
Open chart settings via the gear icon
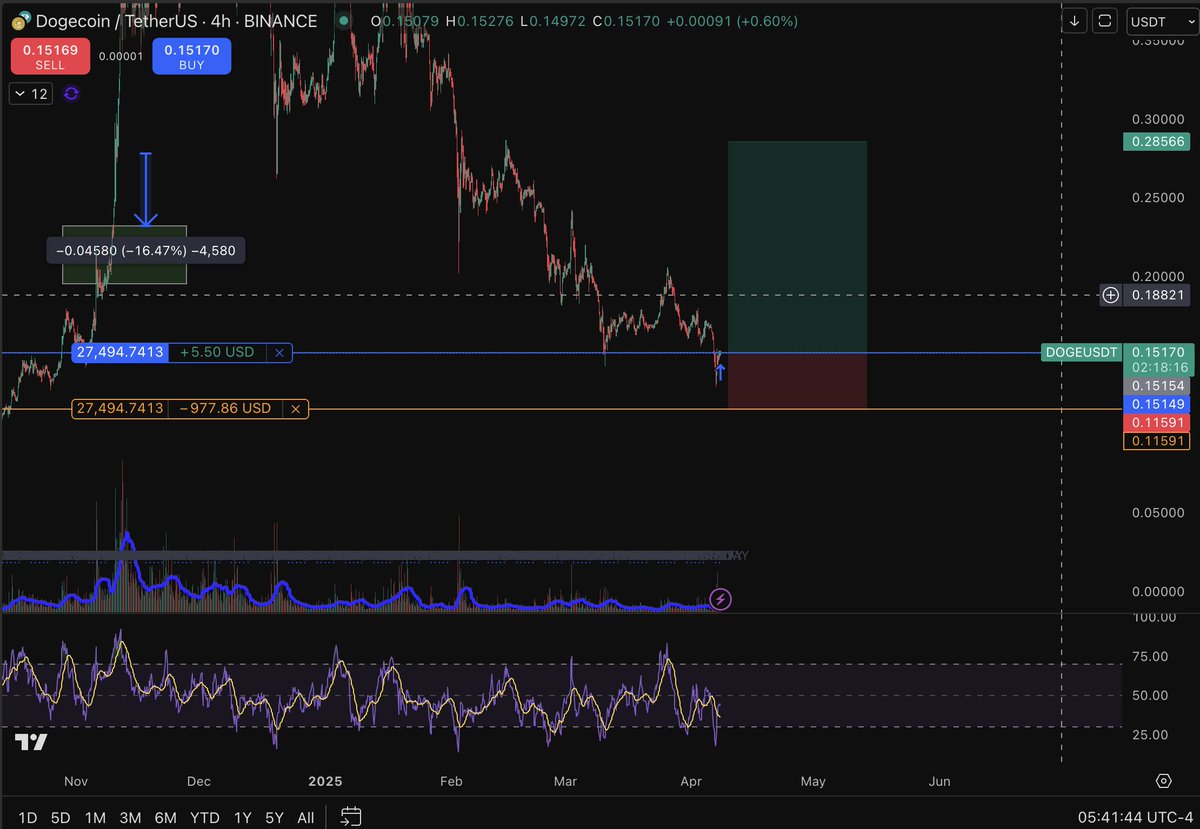point(1163,780)
